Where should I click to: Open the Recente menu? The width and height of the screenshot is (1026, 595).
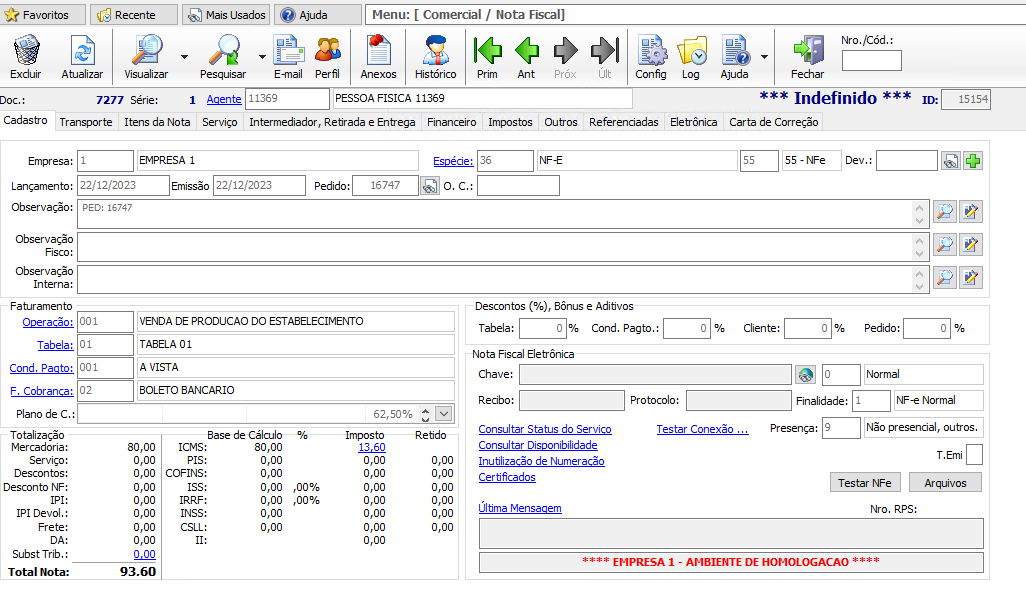(134, 14)
